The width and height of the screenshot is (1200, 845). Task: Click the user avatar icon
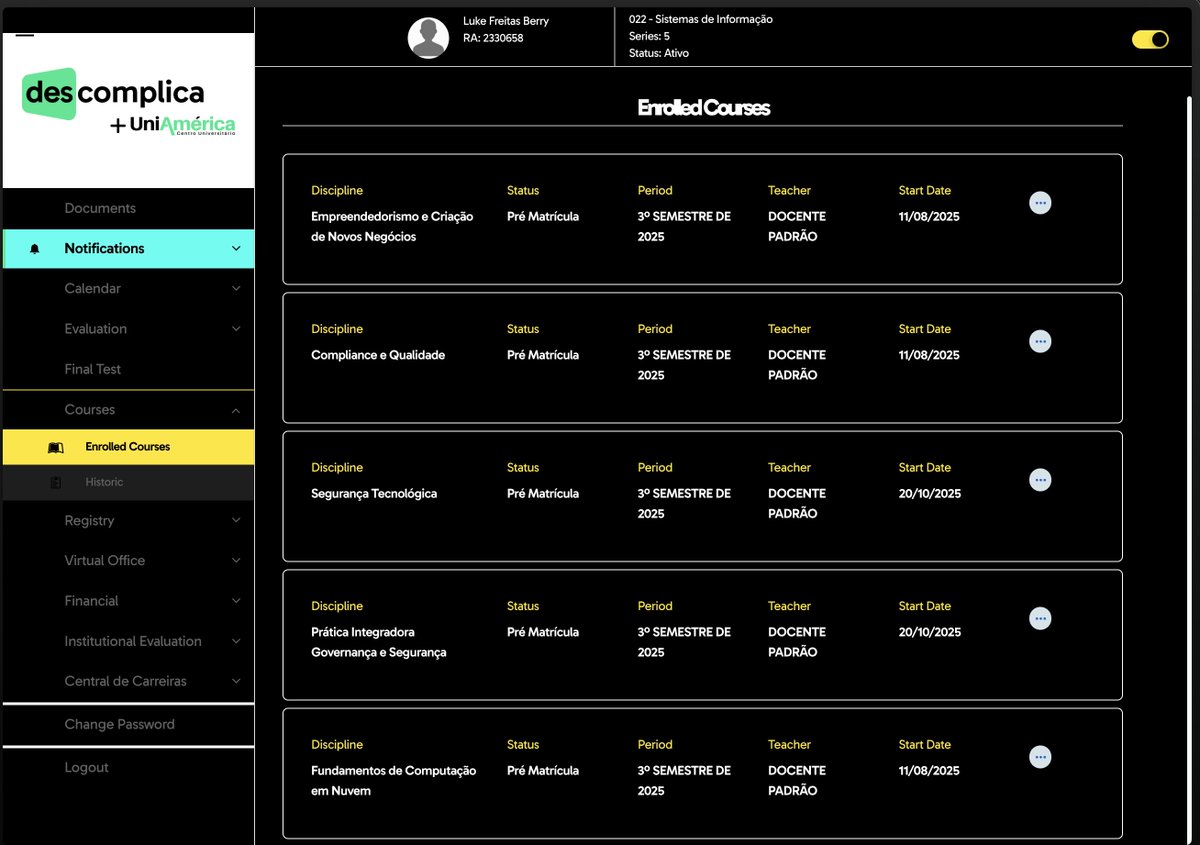click(x=428, y=38)
